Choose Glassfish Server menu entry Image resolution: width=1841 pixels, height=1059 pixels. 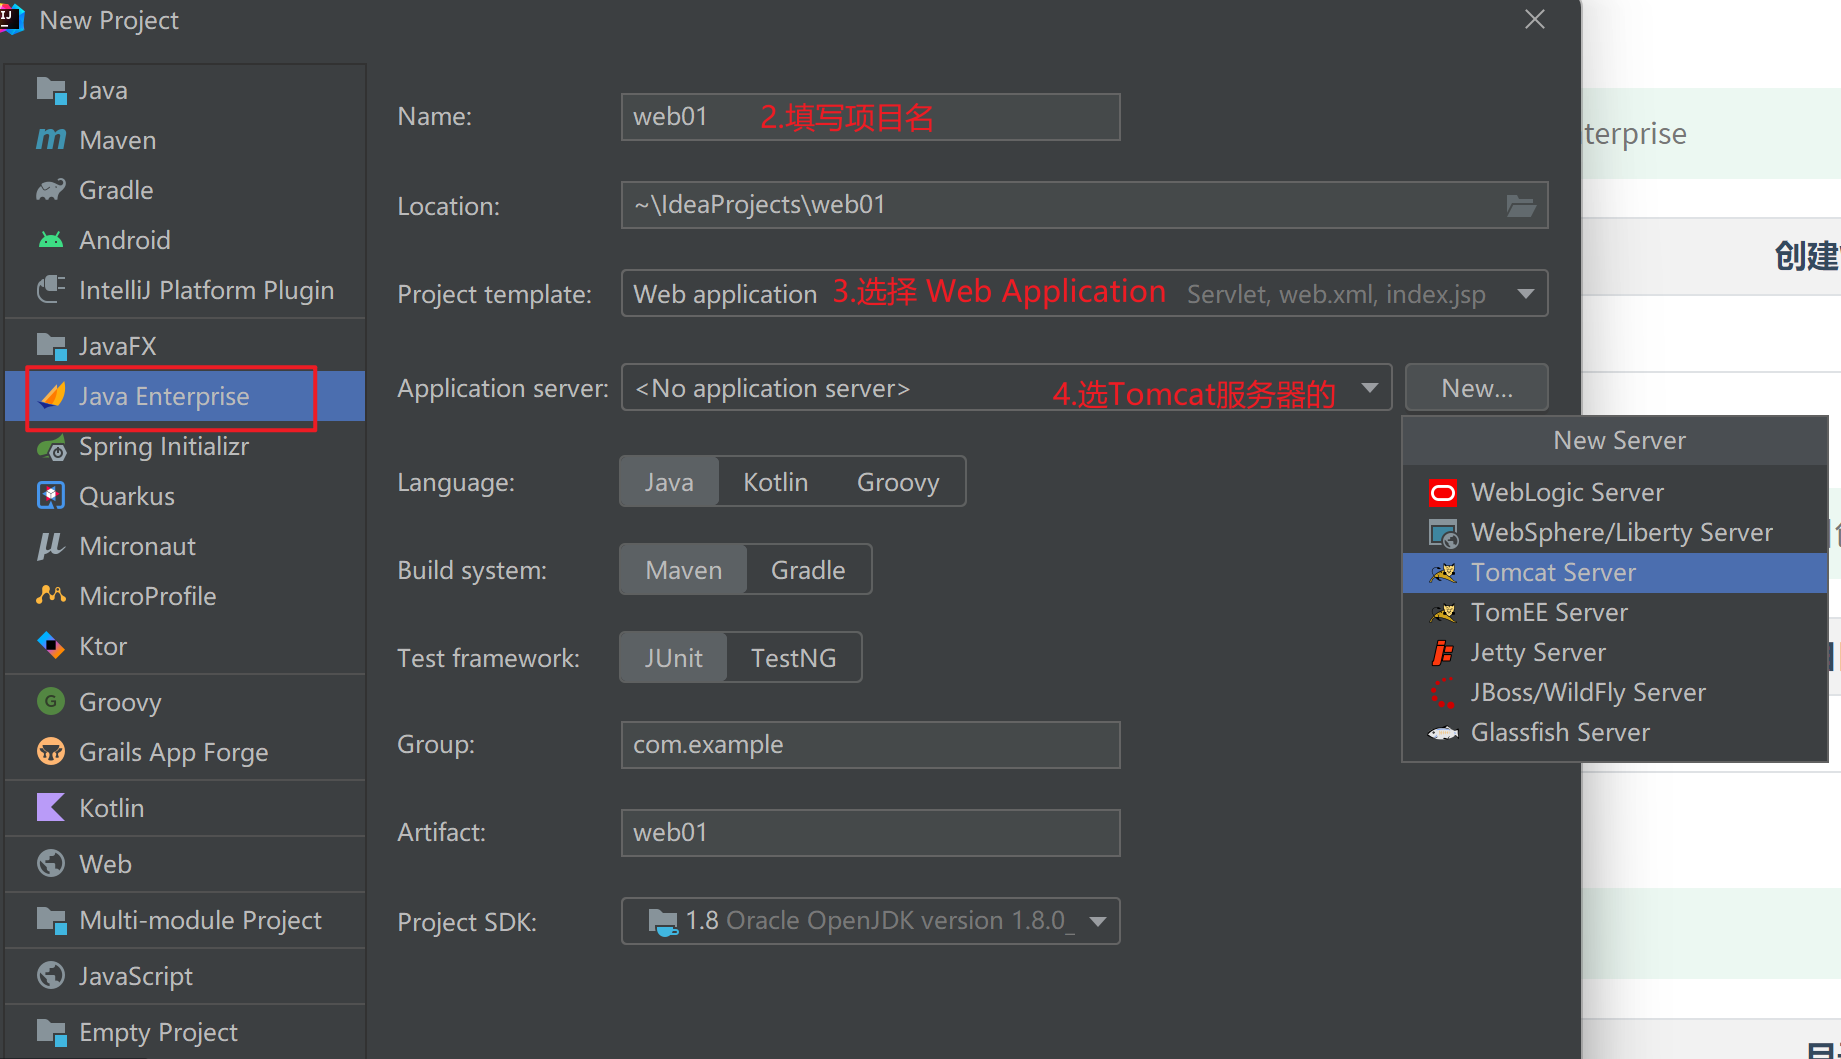[x=1615, y=733]
